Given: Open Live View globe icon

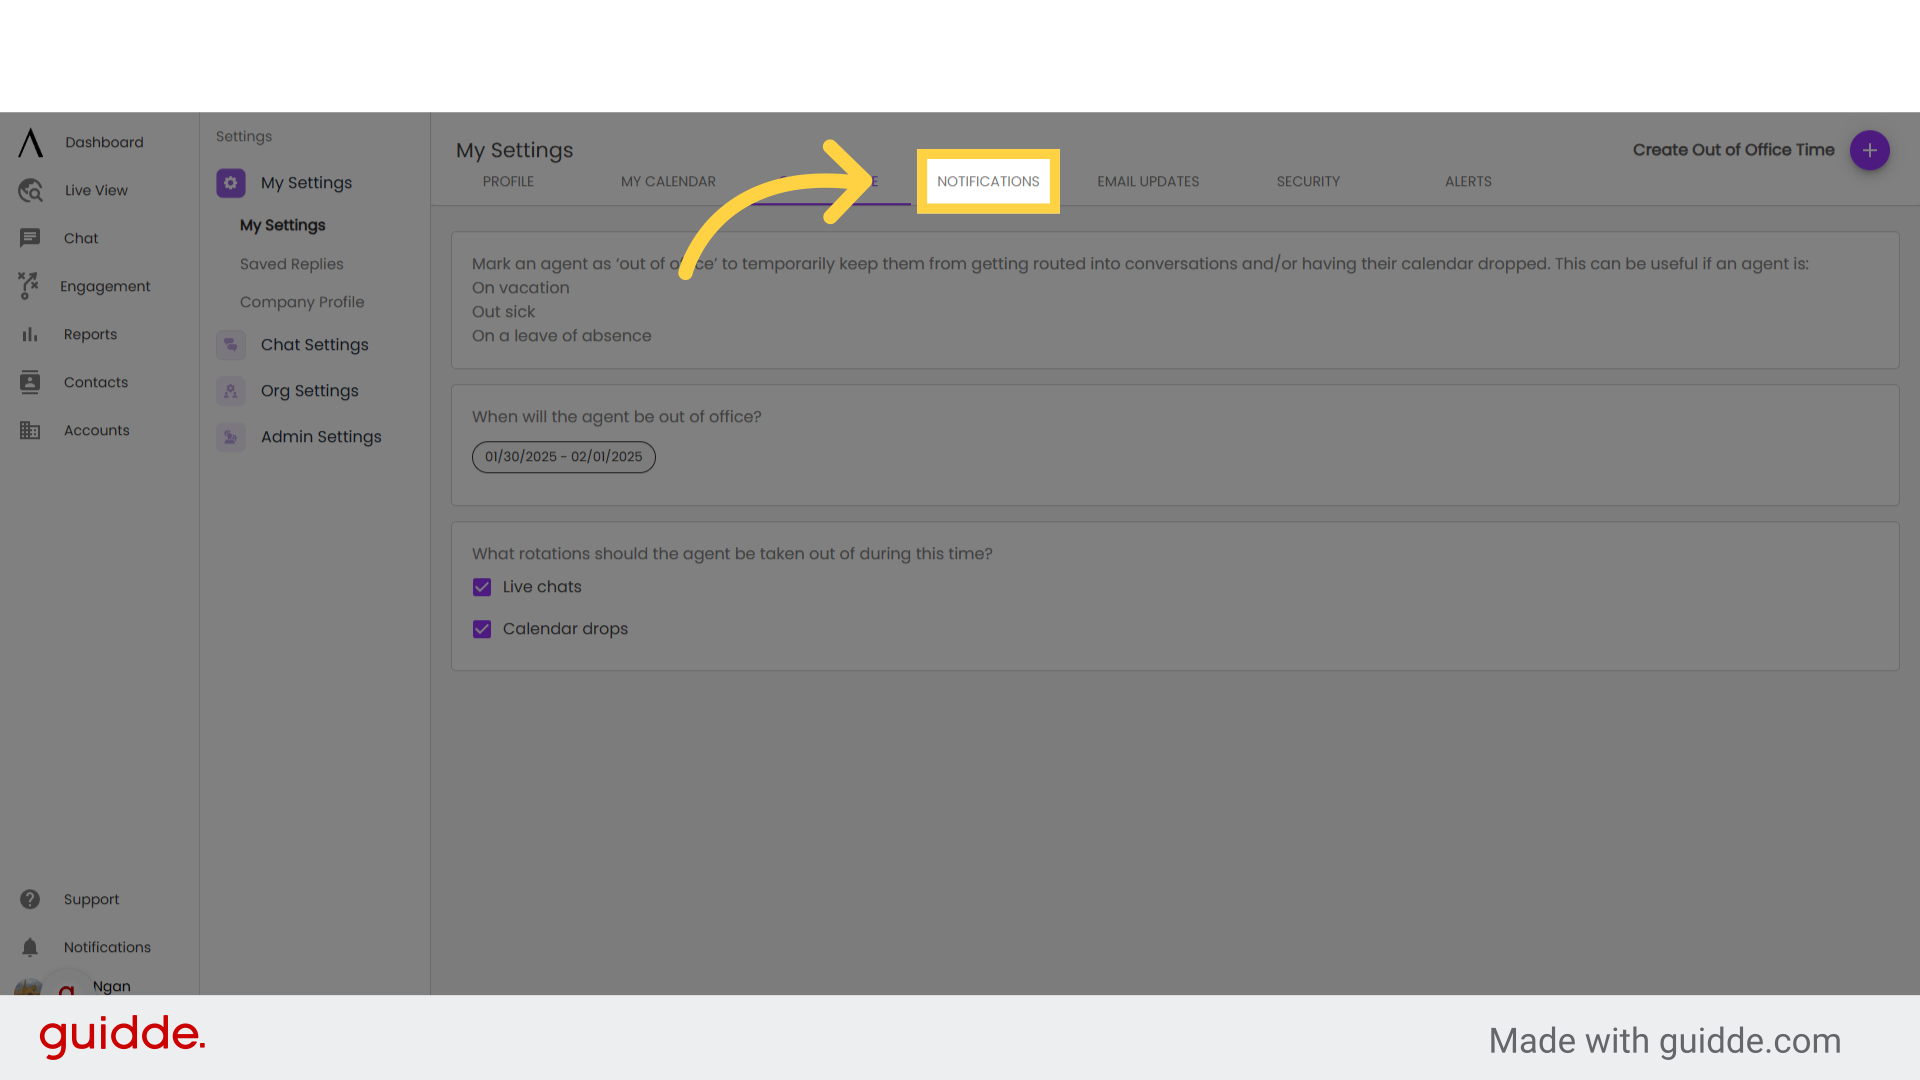Looking at the screenshot, I should (x=30, y=190).
